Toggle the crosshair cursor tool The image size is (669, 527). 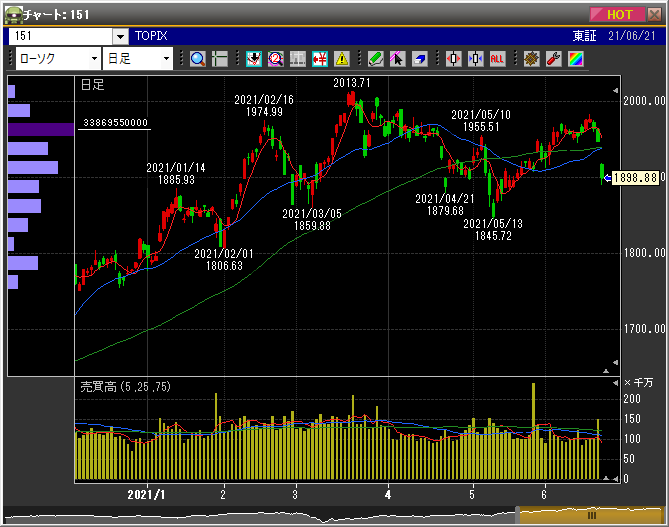pos(220,58)
